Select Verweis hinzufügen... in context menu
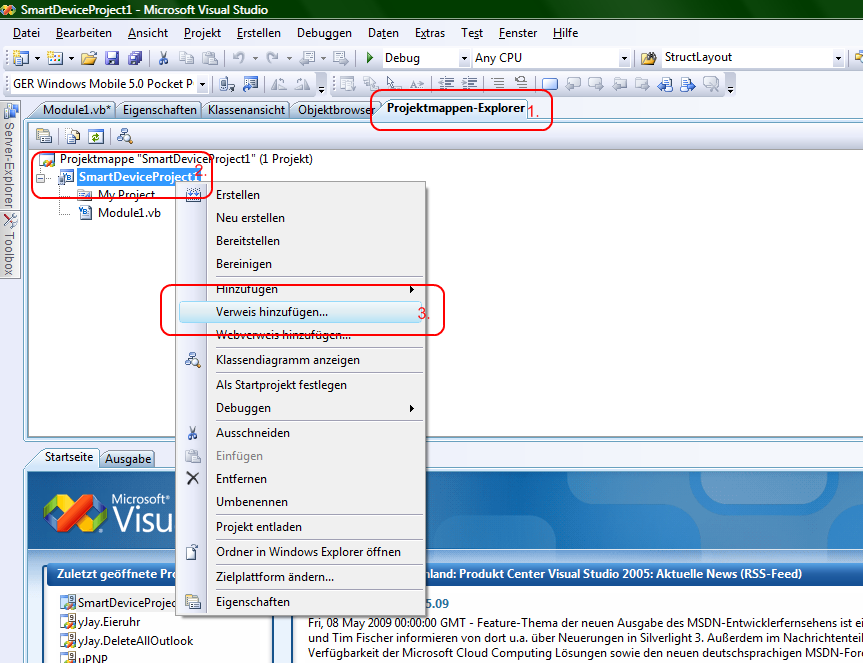This screenshot has width=863, height=663. click(x=301, y=312)
